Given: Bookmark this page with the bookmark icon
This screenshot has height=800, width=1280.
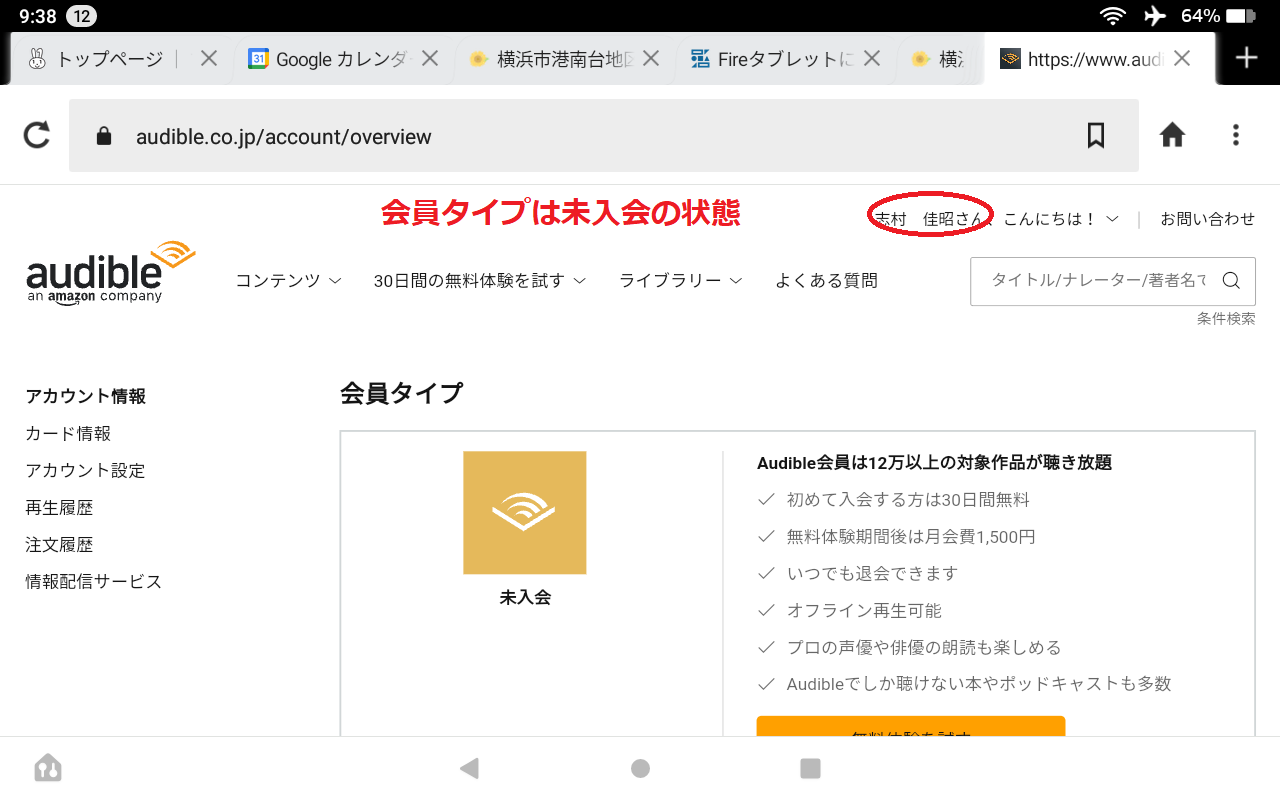Looking at the screenshot, I should point(1096,135).
